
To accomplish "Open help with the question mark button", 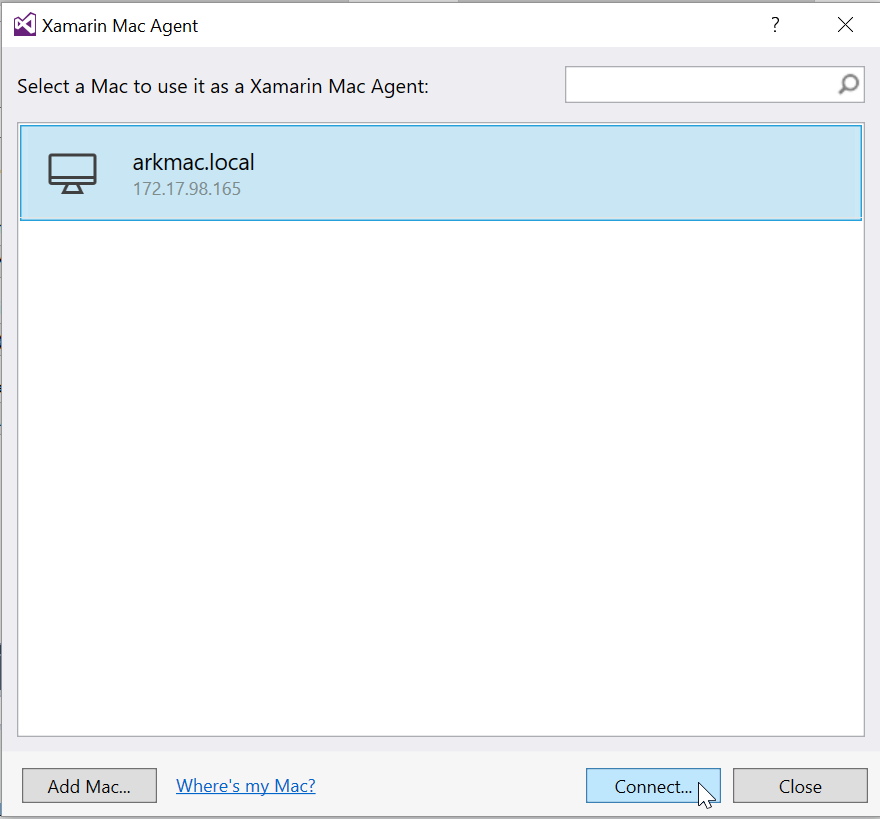I will pos(775,25).
